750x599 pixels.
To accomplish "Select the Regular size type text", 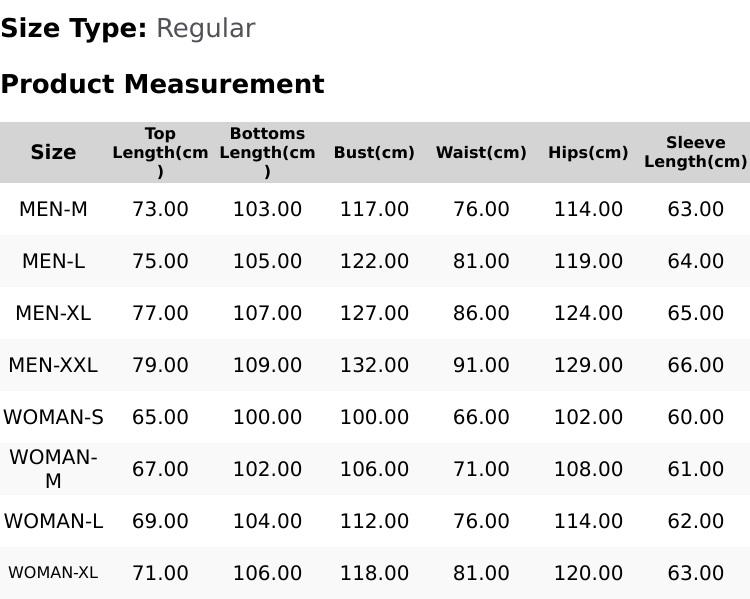I will (206, 29).
